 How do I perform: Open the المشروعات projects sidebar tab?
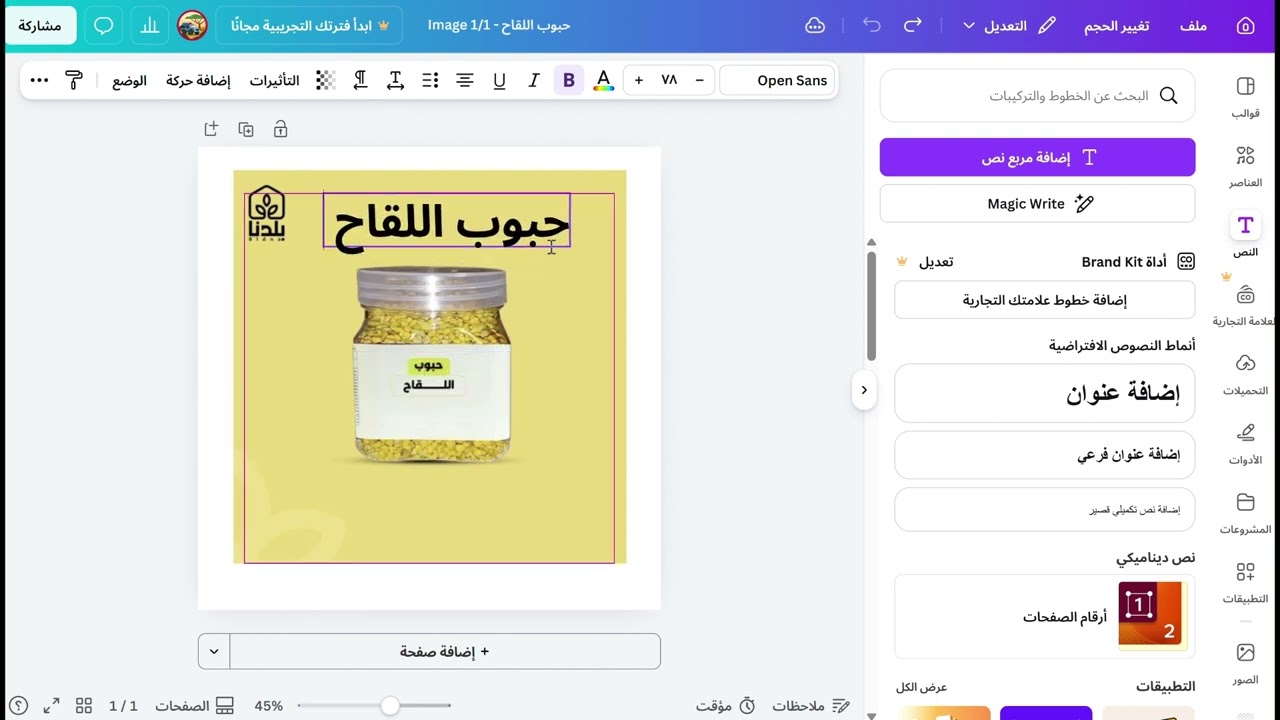click(x=1245, y=513)
